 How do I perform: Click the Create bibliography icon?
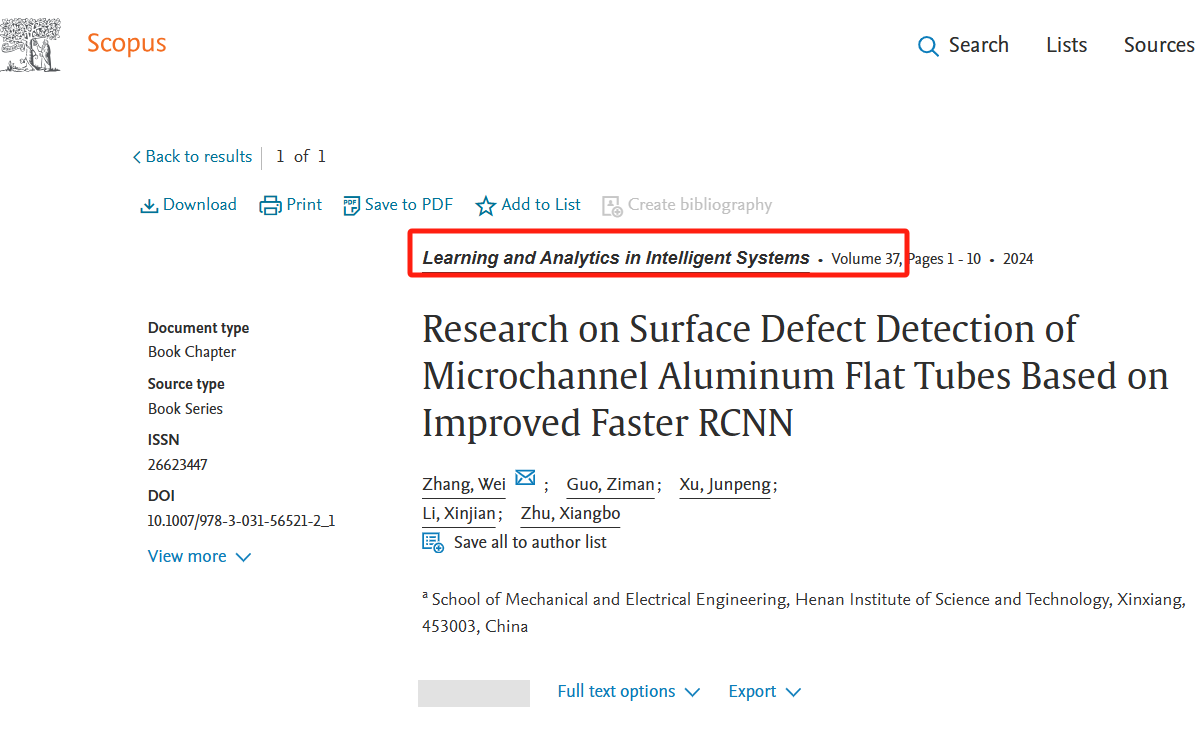(x=612, y=206)
